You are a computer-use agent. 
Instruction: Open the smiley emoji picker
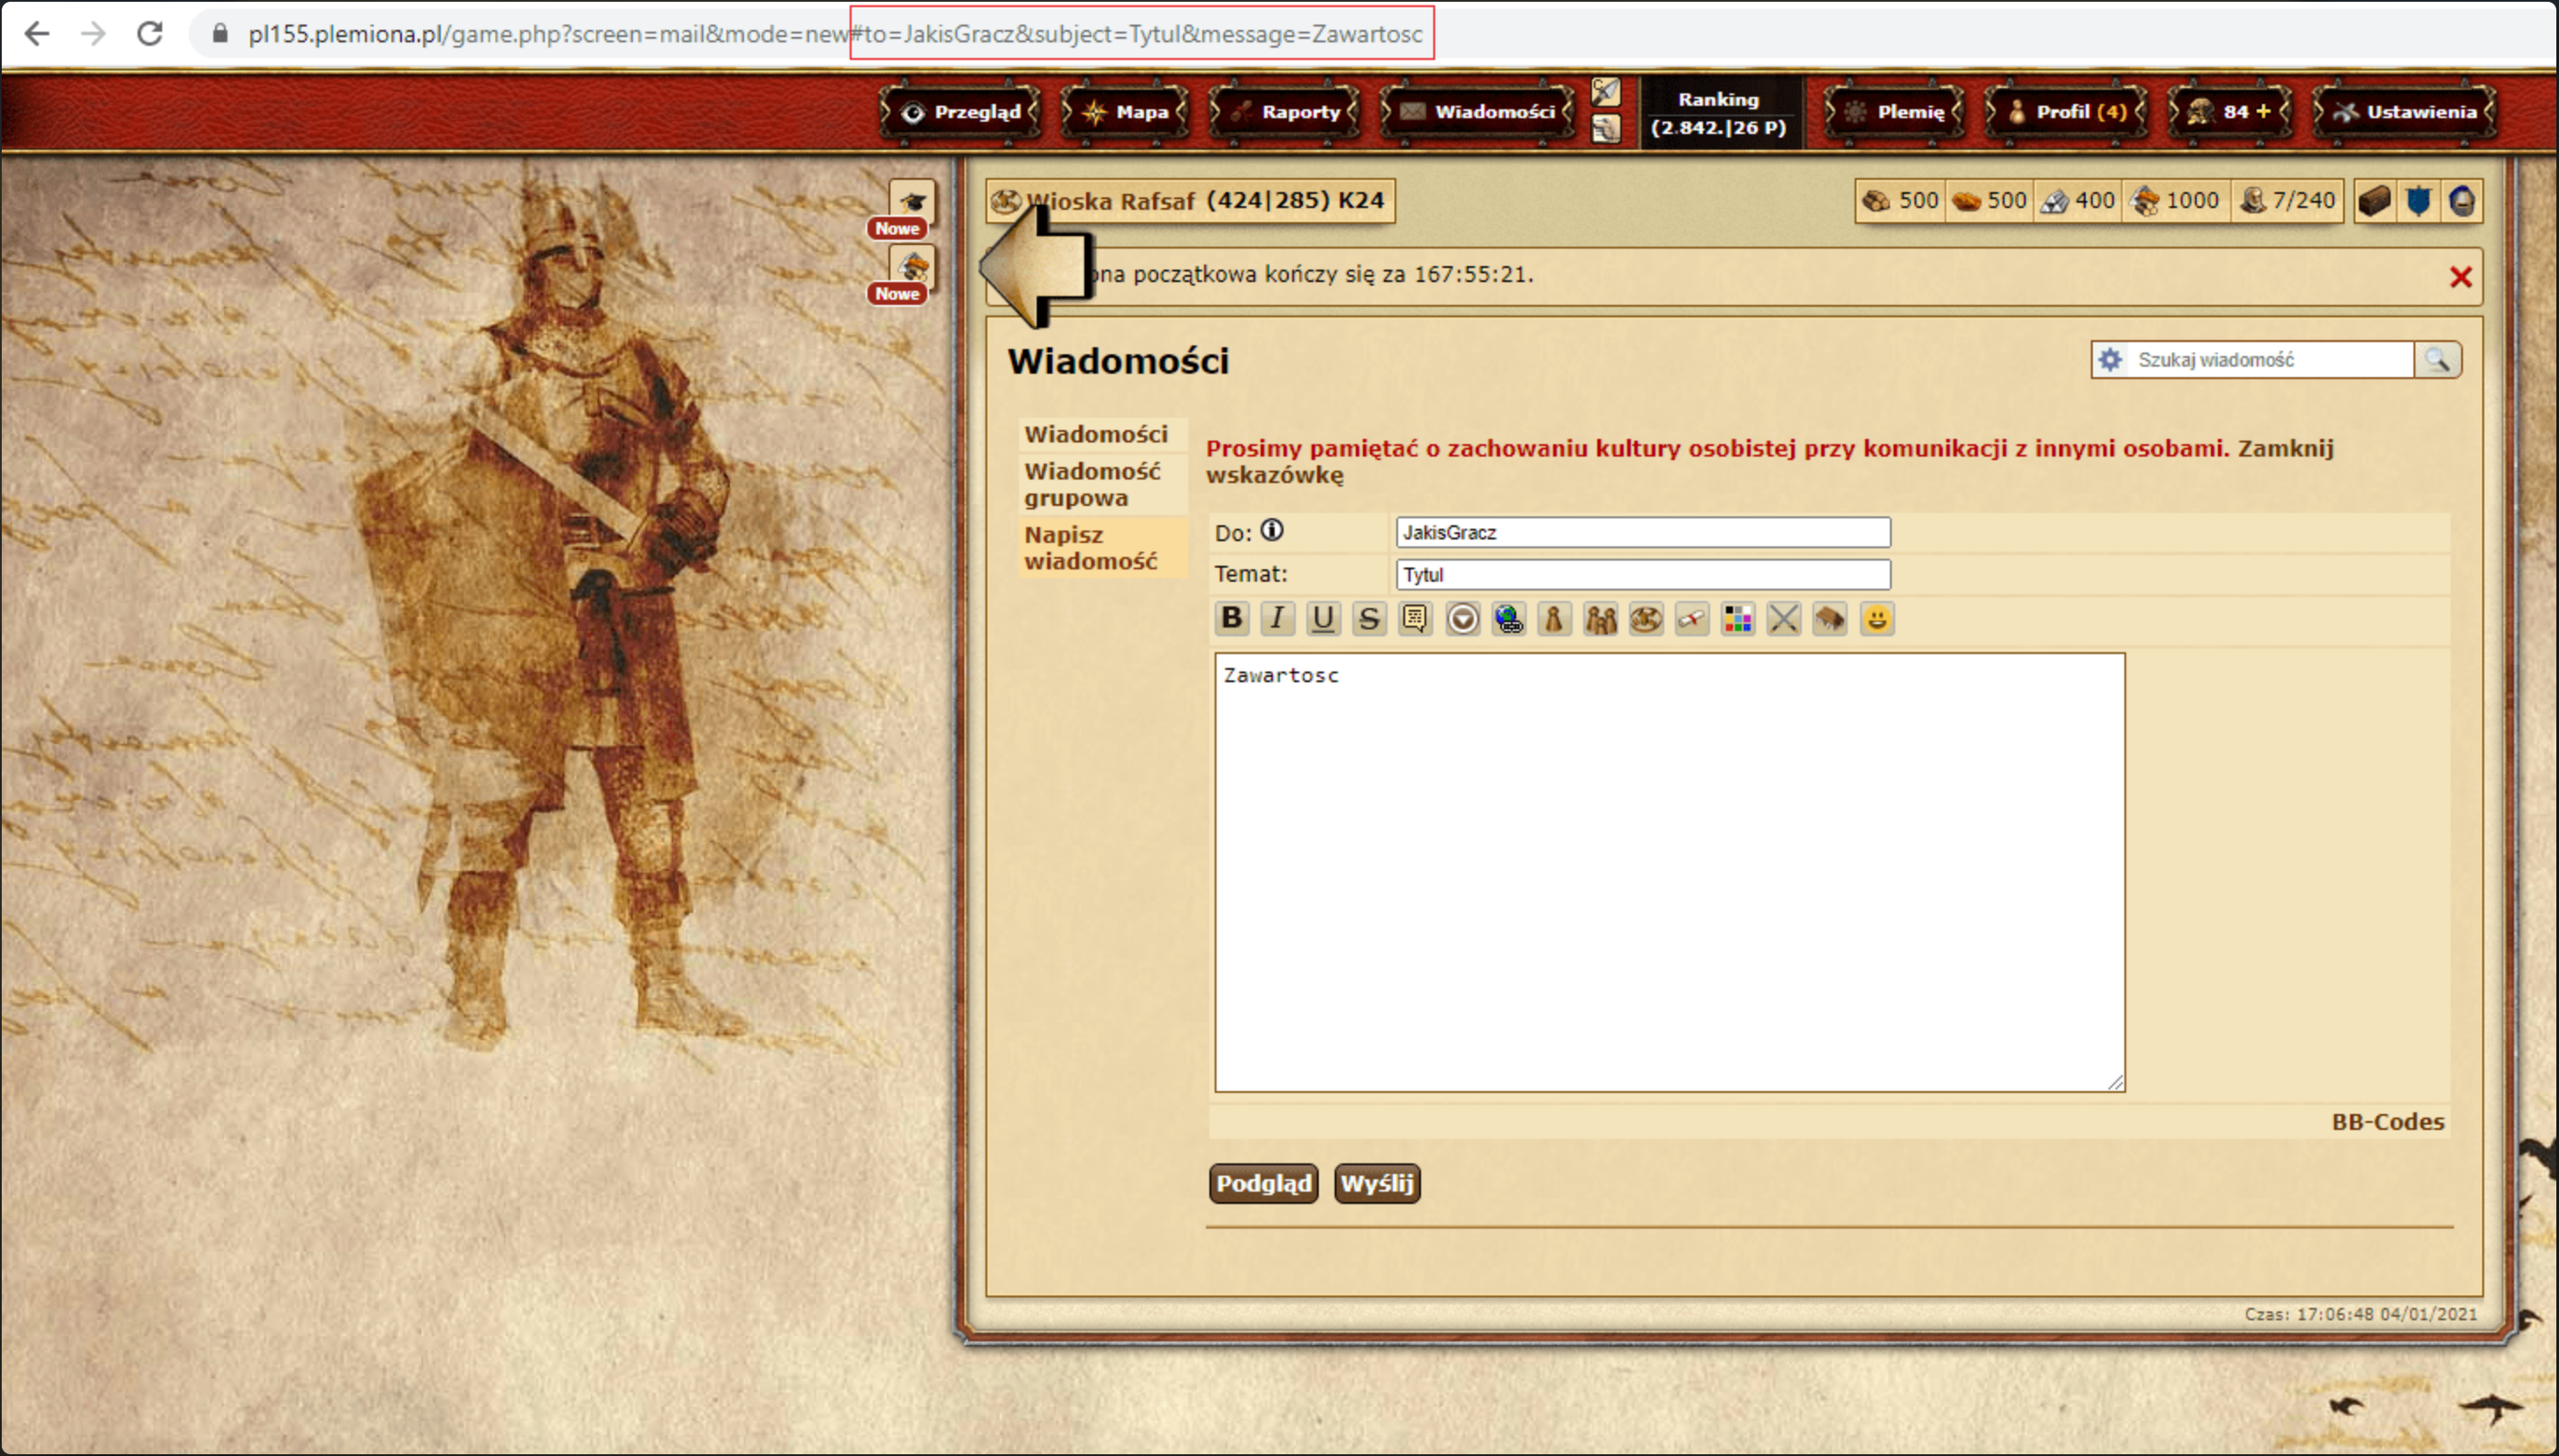coord(1877,619)
